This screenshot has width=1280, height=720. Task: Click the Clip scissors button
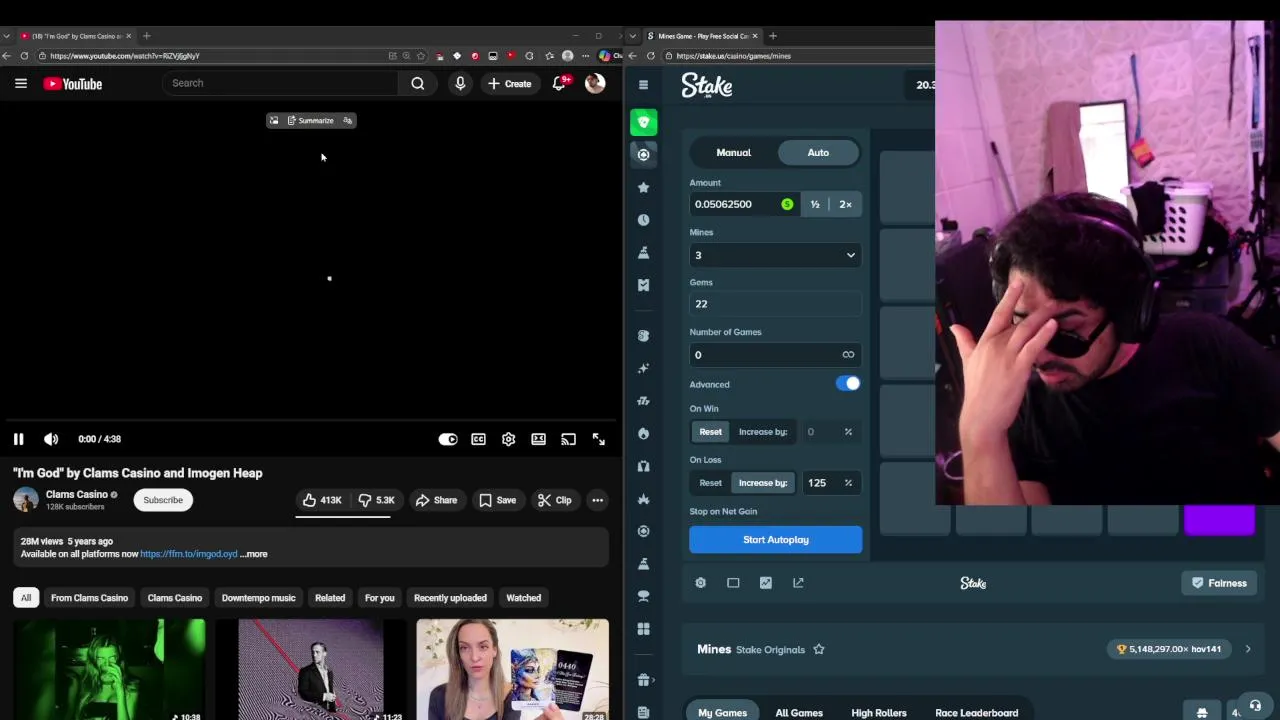coord(554,500)
